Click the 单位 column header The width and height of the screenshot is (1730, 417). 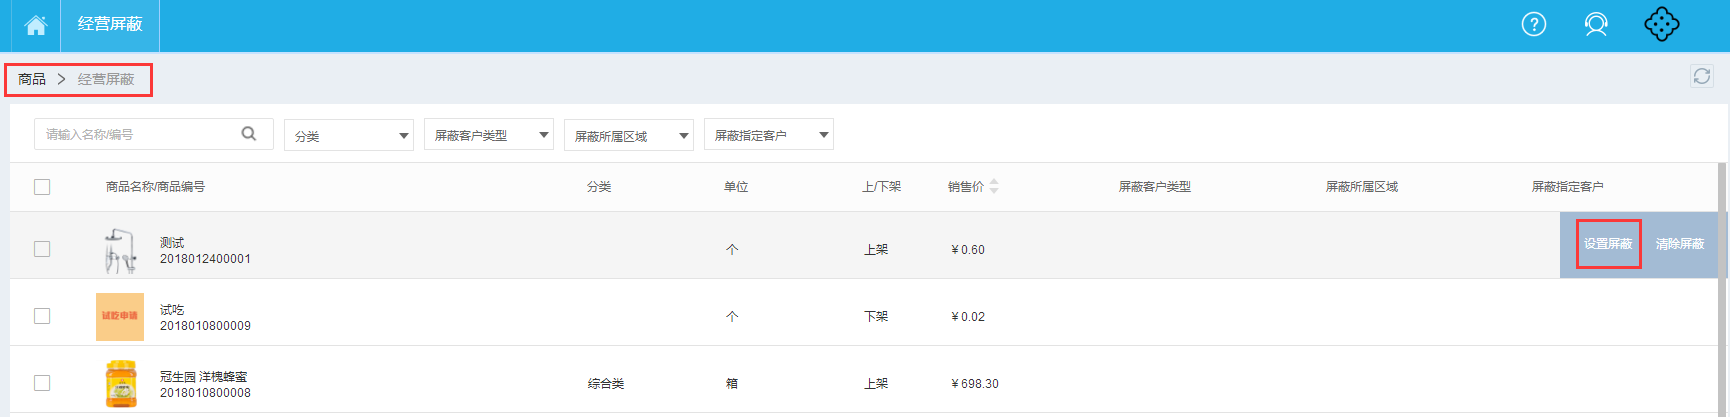tap(736, 187)
